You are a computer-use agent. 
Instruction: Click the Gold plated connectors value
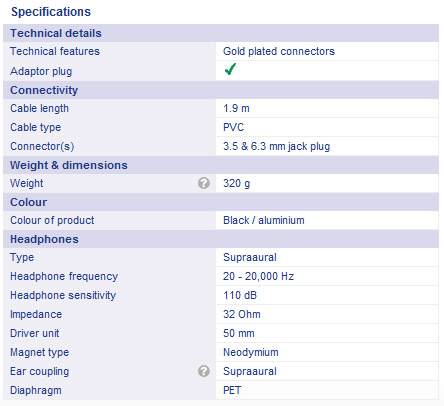279,51
